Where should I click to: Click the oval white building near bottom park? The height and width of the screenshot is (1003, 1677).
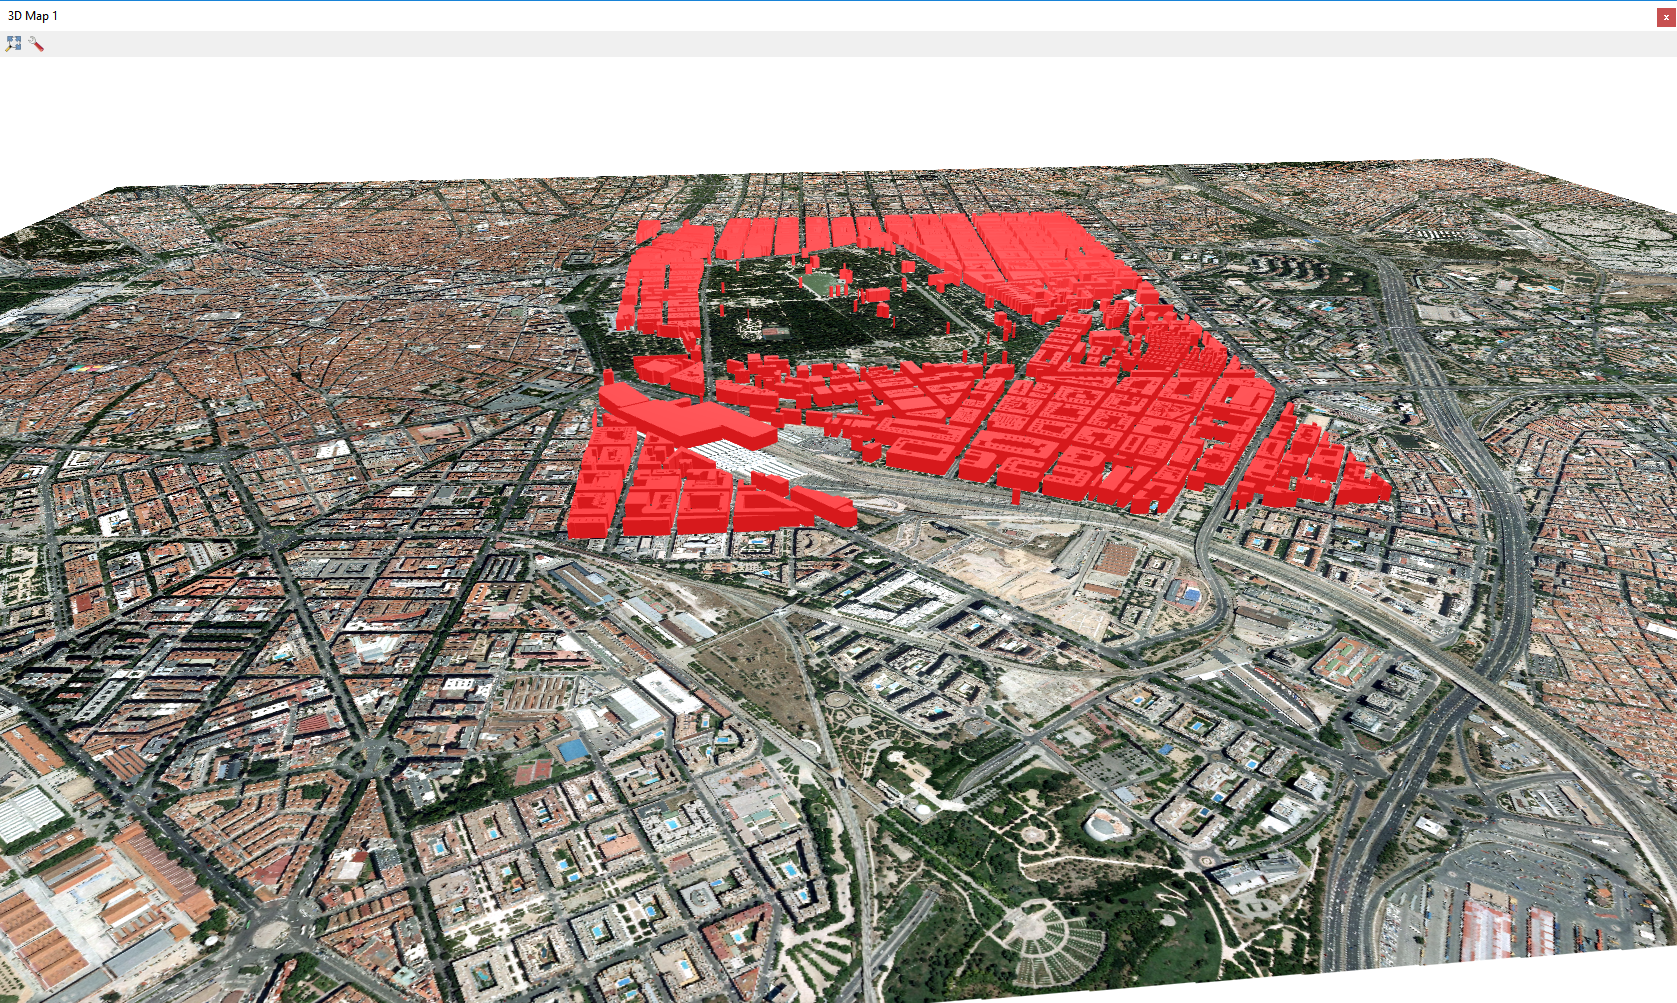coord(1107,825)
